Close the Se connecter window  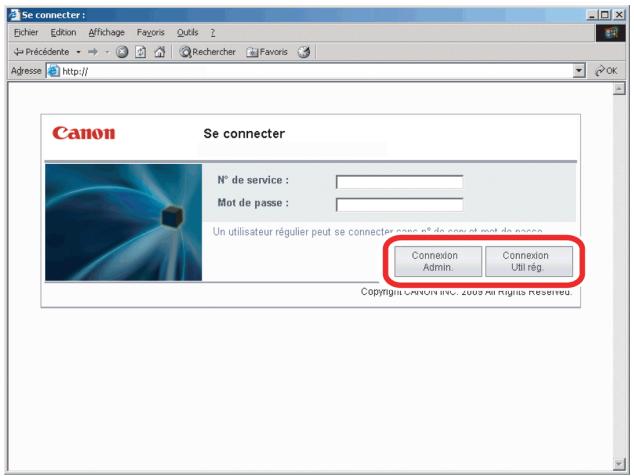[x=619, y=15]
